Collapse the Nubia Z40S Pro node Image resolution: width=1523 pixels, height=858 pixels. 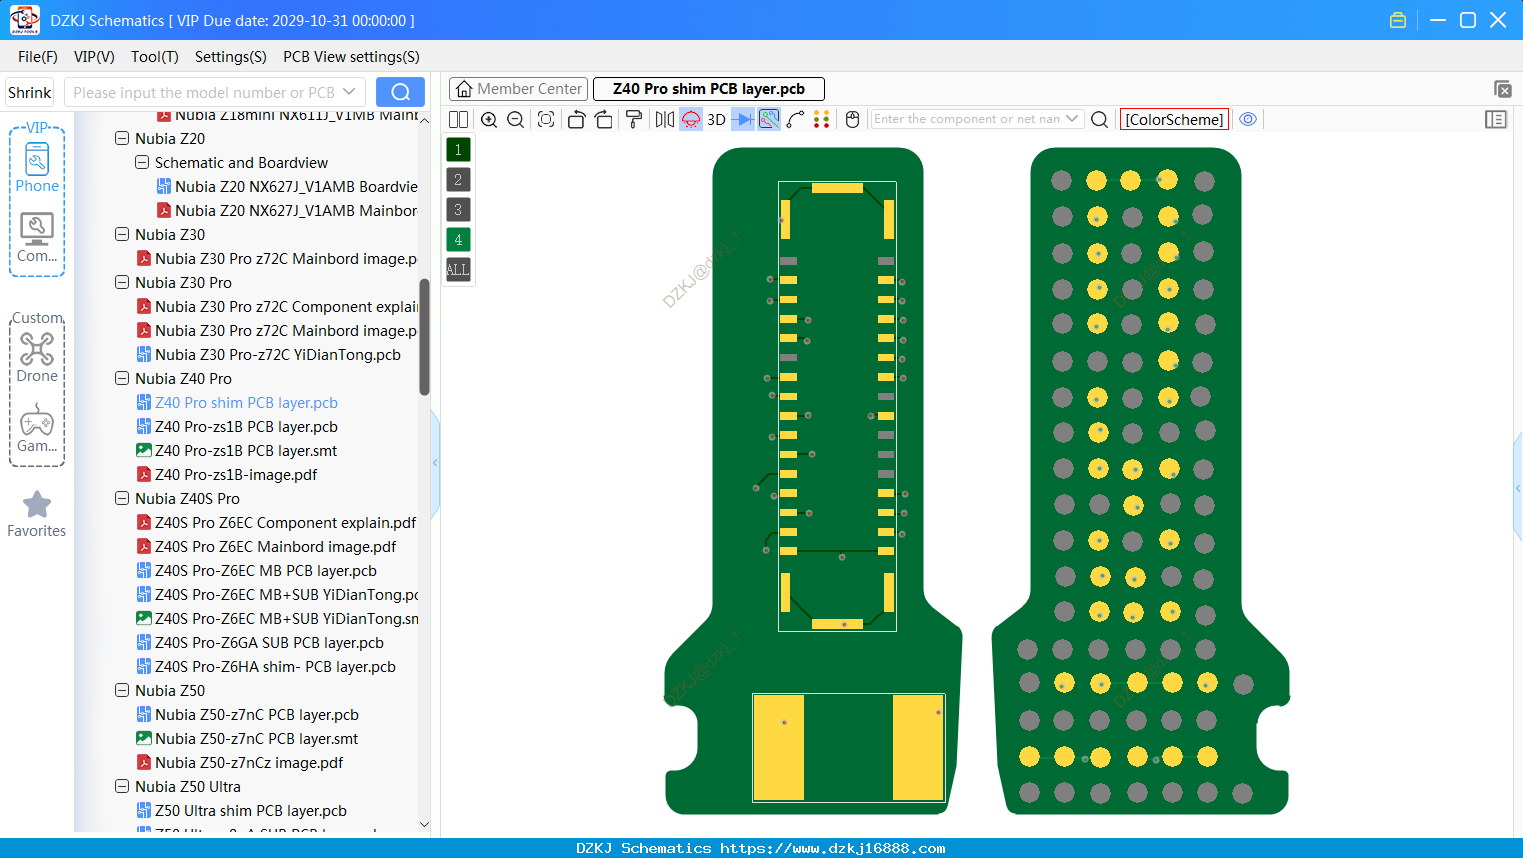click(122, 499)
